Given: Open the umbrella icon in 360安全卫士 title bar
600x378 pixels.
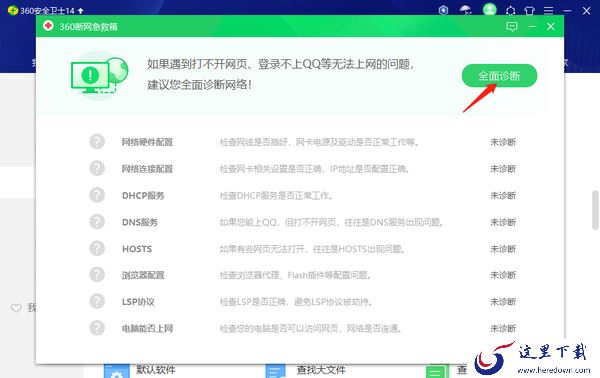Looking at the screenshot, I should coord(466,10).
